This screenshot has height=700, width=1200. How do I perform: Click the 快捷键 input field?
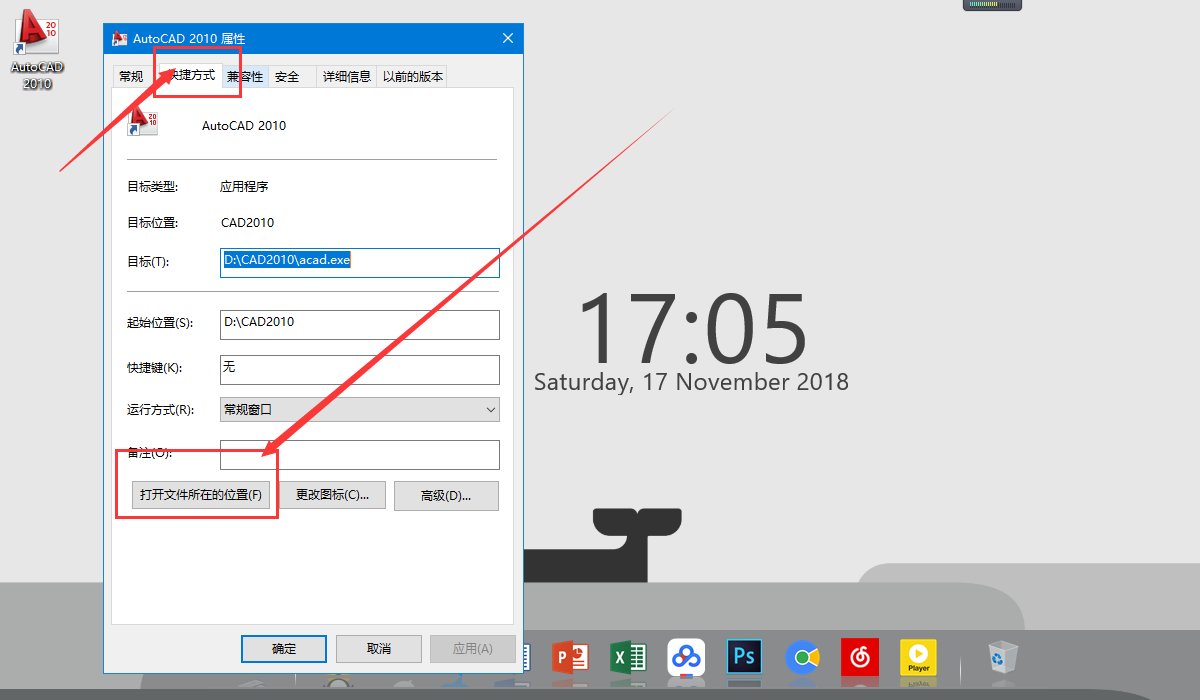coord(359,369)
